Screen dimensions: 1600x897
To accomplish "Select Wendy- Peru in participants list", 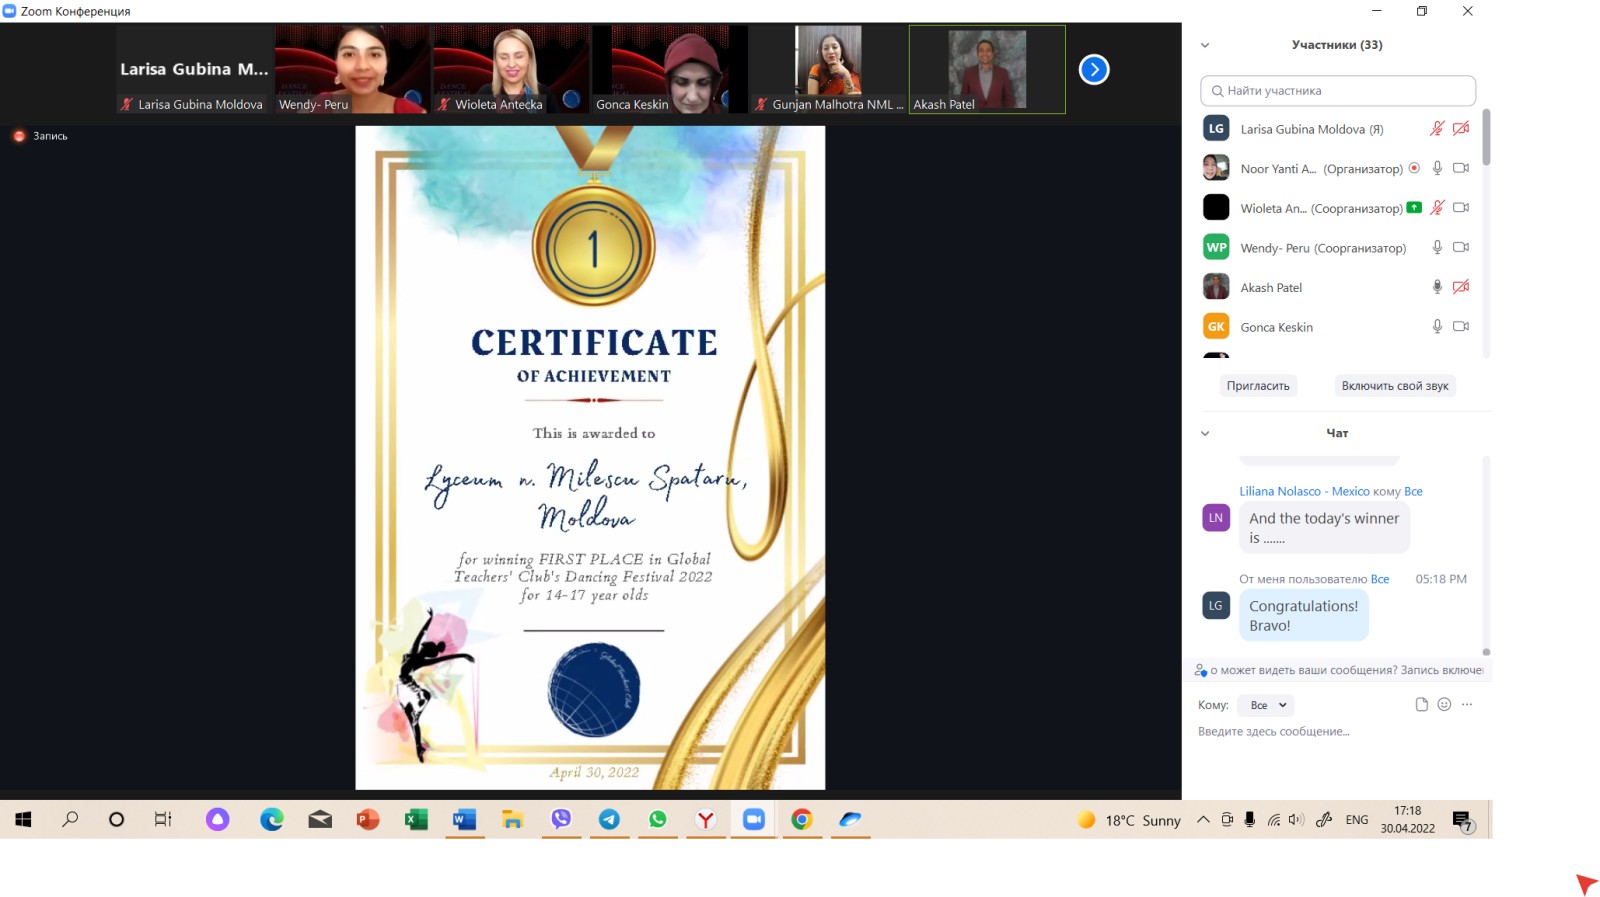I will [1322, 248].
